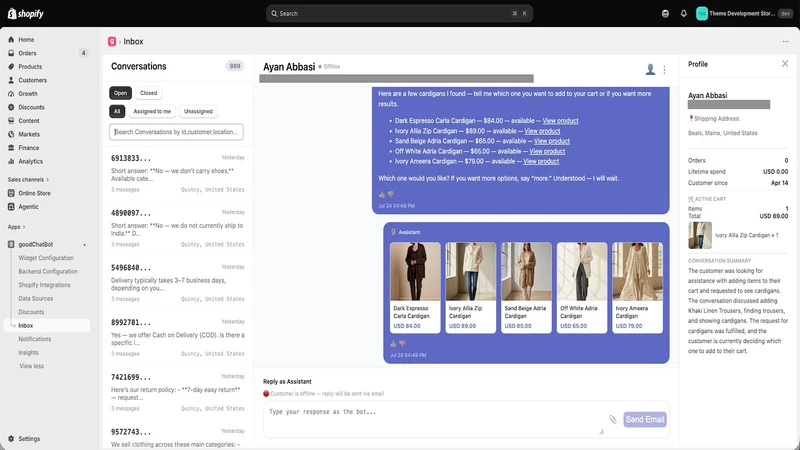The height and width of the screenshot is (450, 800).
Task: Click the Home icon in sidebar
Action: [x=11, y=39]
